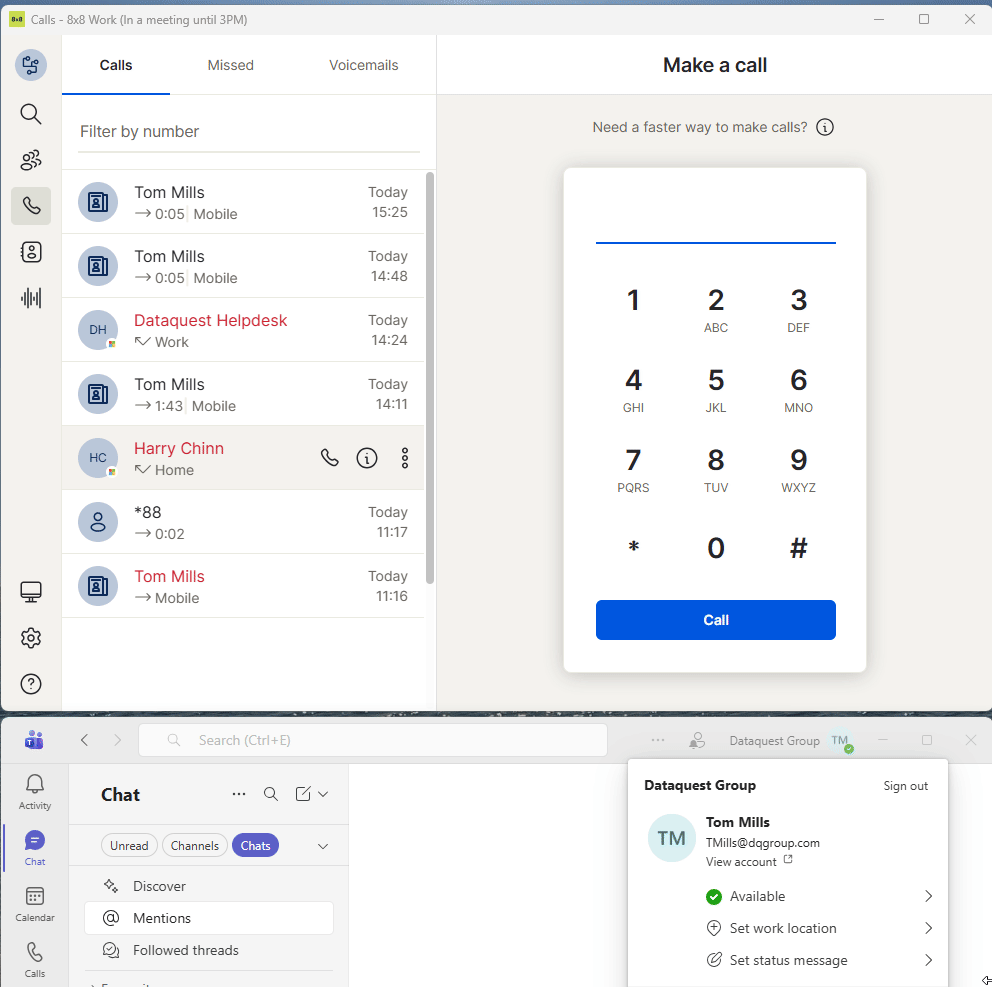992x987 pixels.
Task: Expand the chat filters chevron
Action: (323, 846)
